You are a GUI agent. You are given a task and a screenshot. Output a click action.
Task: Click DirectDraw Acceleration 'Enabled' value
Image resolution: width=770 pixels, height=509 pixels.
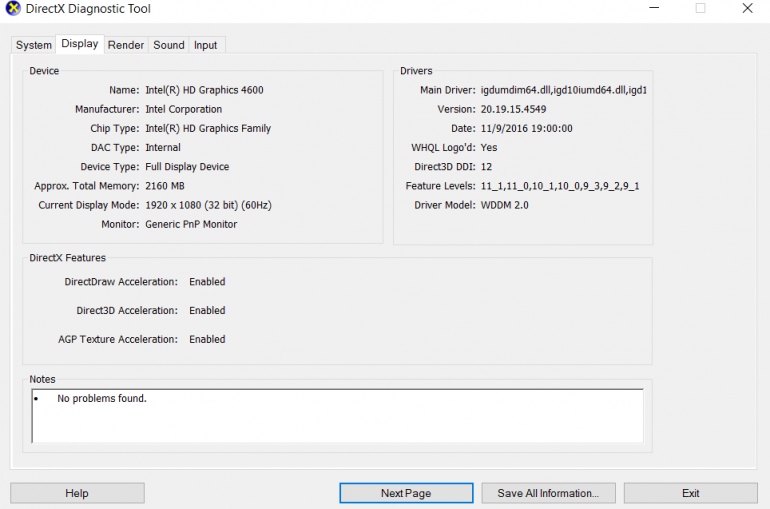click(x=207, y=282)
